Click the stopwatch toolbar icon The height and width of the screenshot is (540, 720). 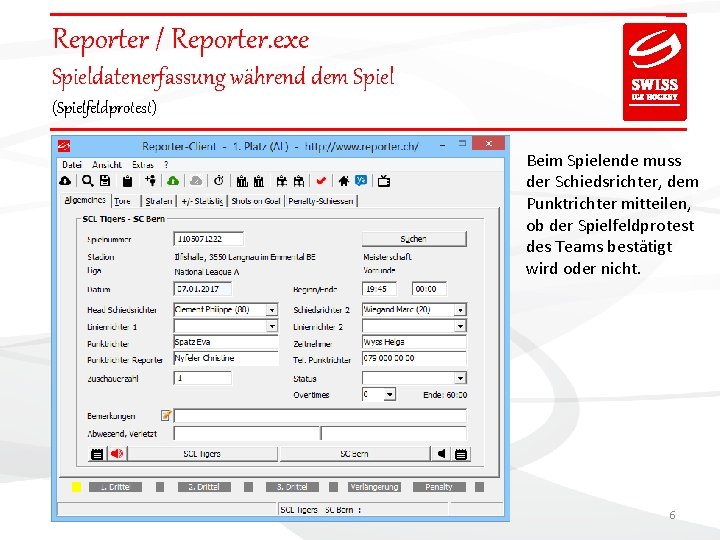tap(219, 181)
